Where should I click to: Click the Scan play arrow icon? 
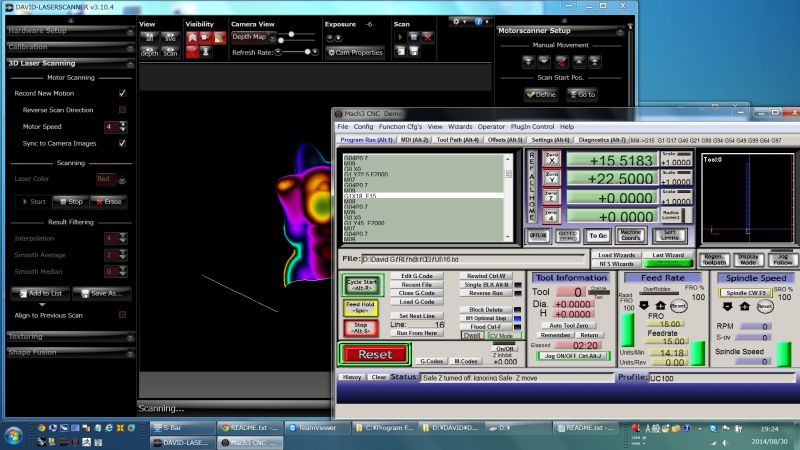tap(400, 37)
